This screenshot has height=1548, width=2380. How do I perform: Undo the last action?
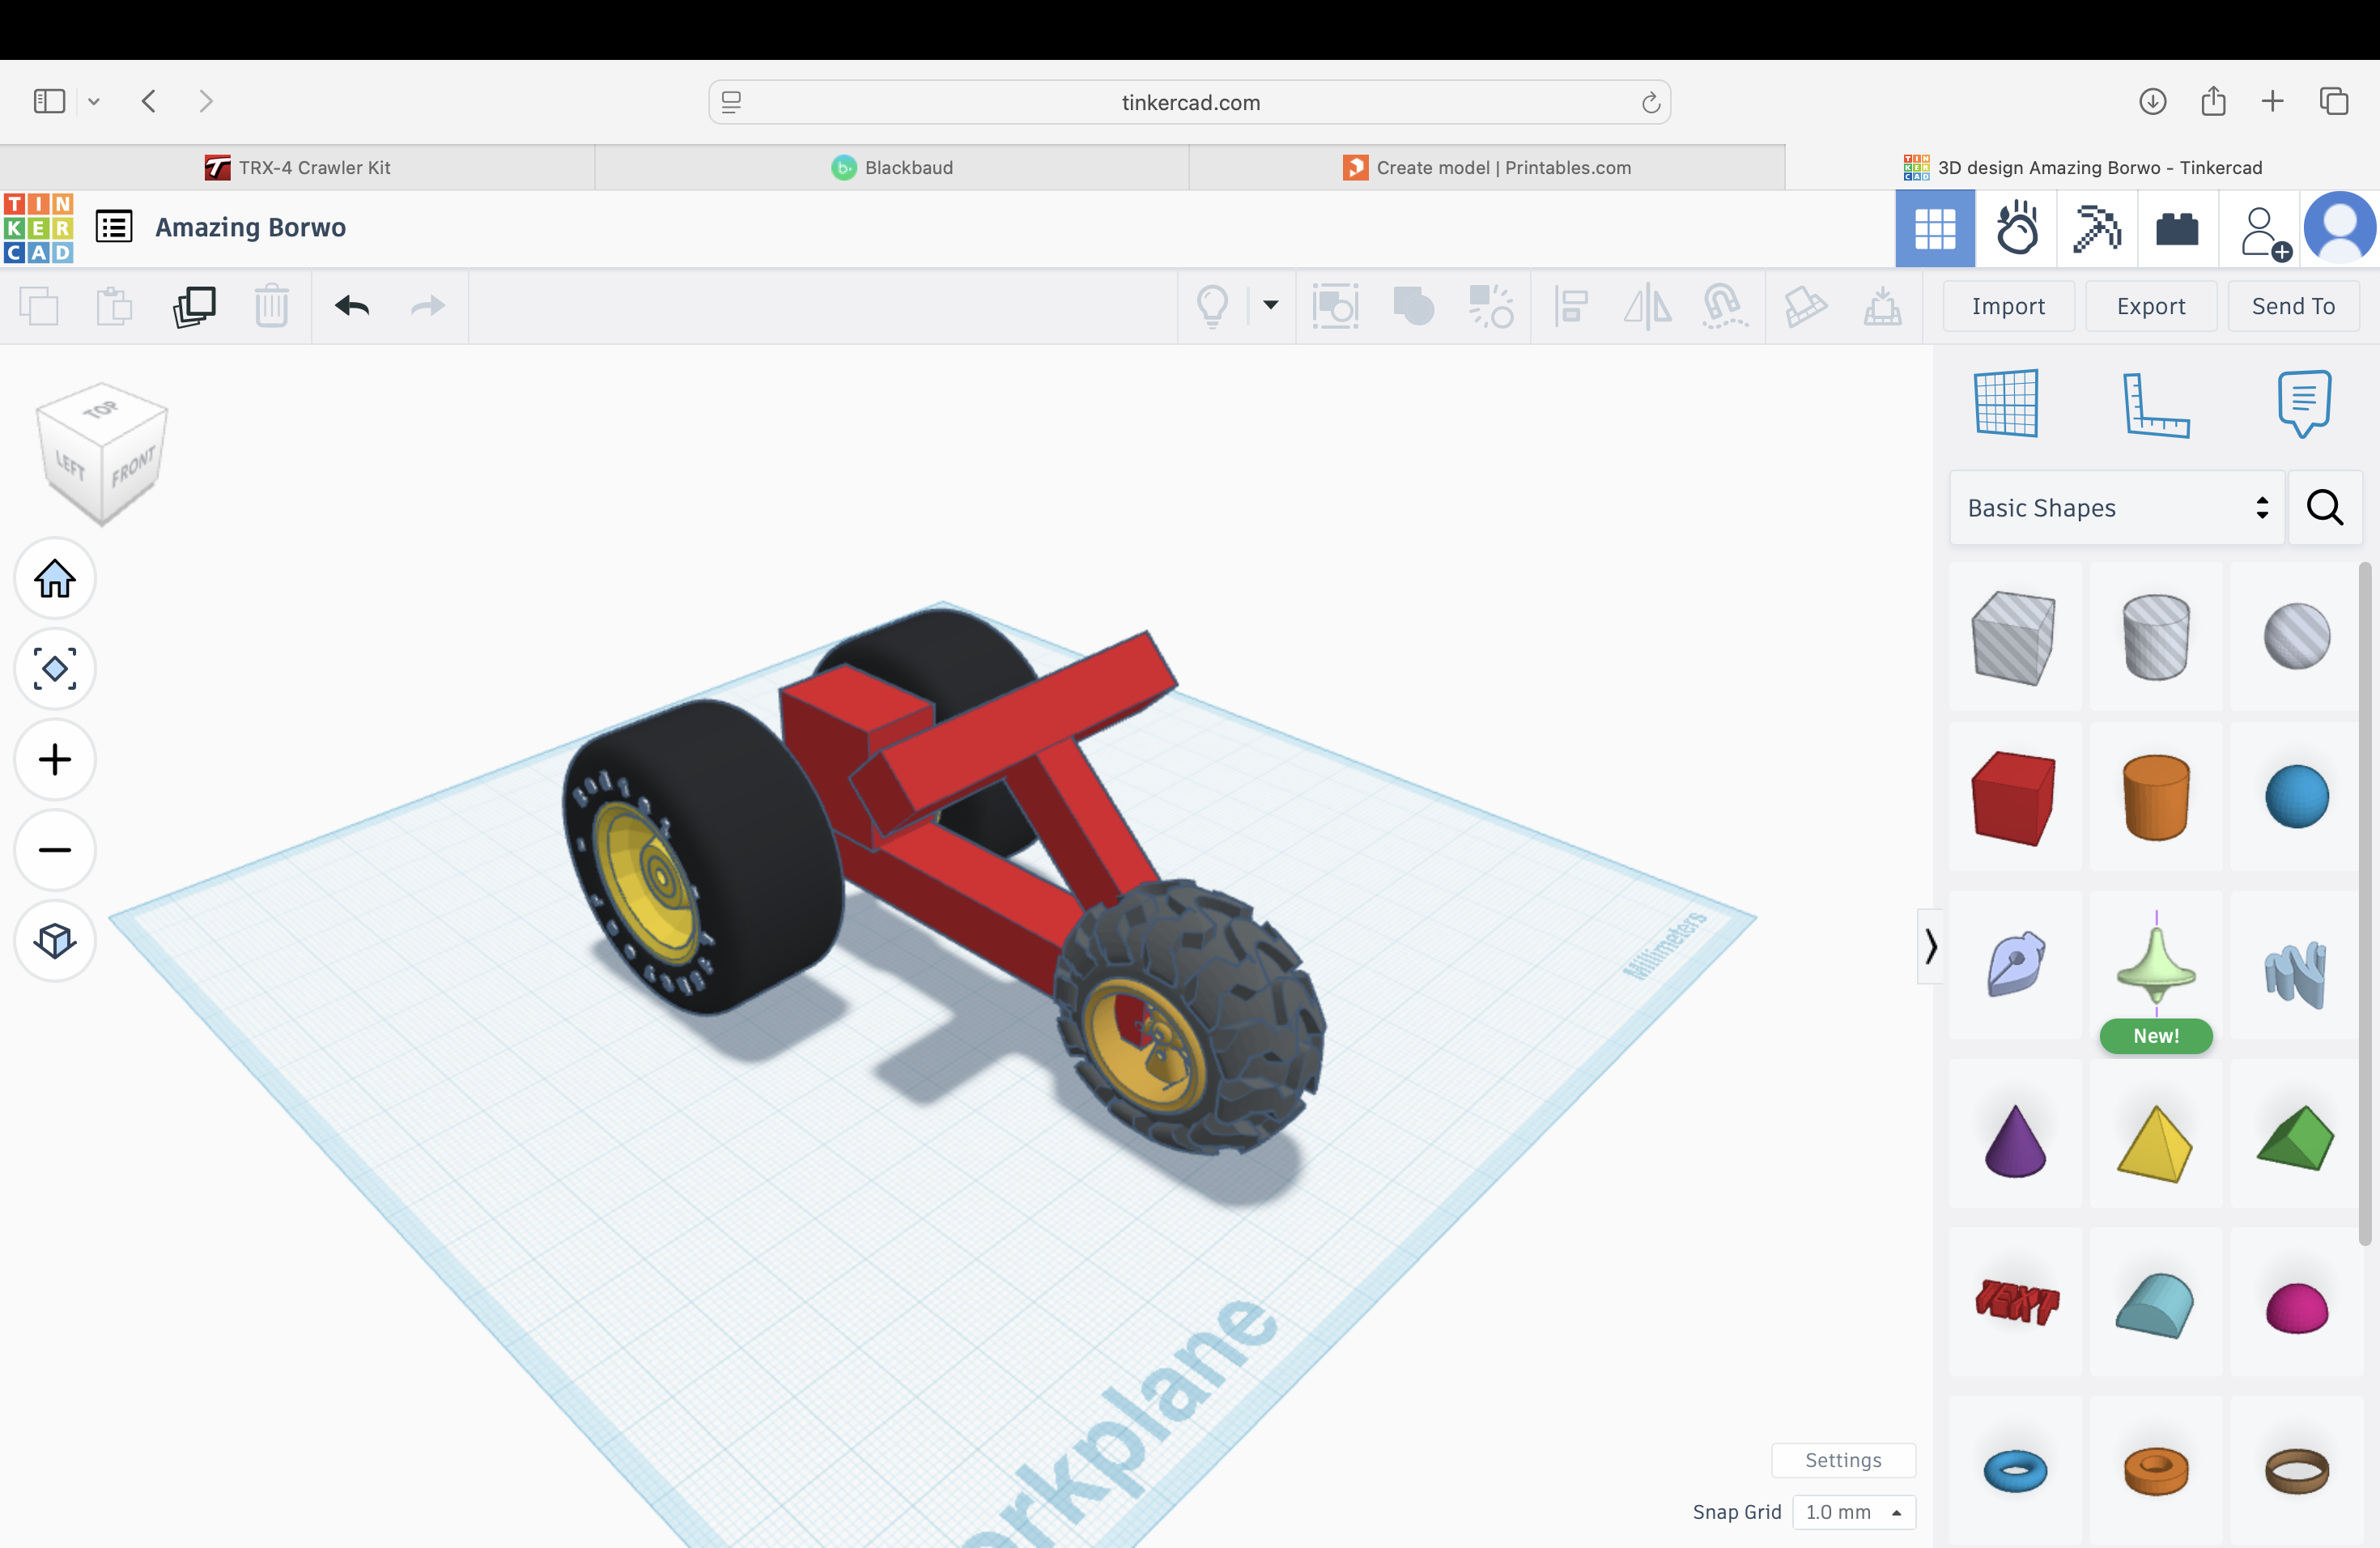tap(352, 305)
